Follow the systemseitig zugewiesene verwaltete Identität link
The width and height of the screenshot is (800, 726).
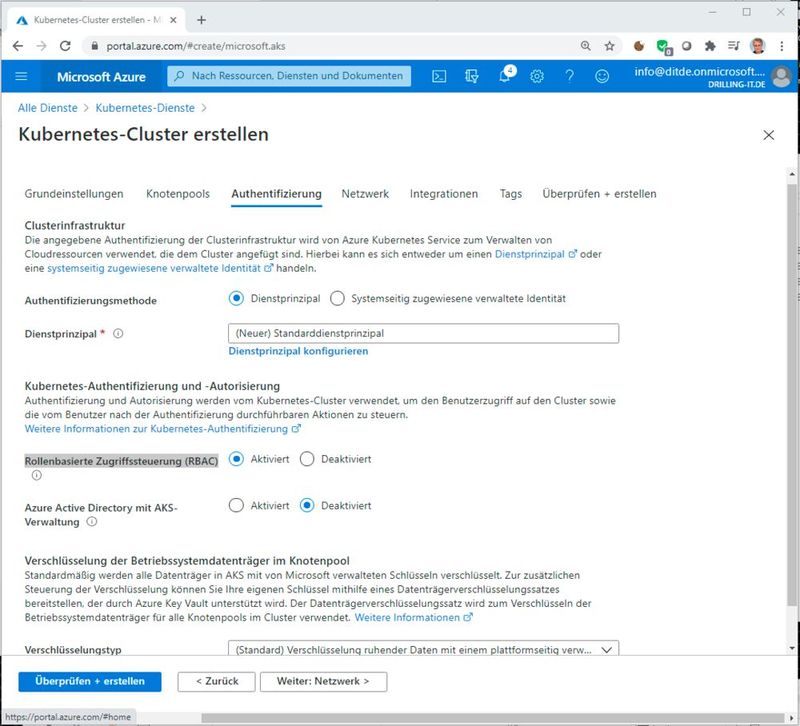160,268
